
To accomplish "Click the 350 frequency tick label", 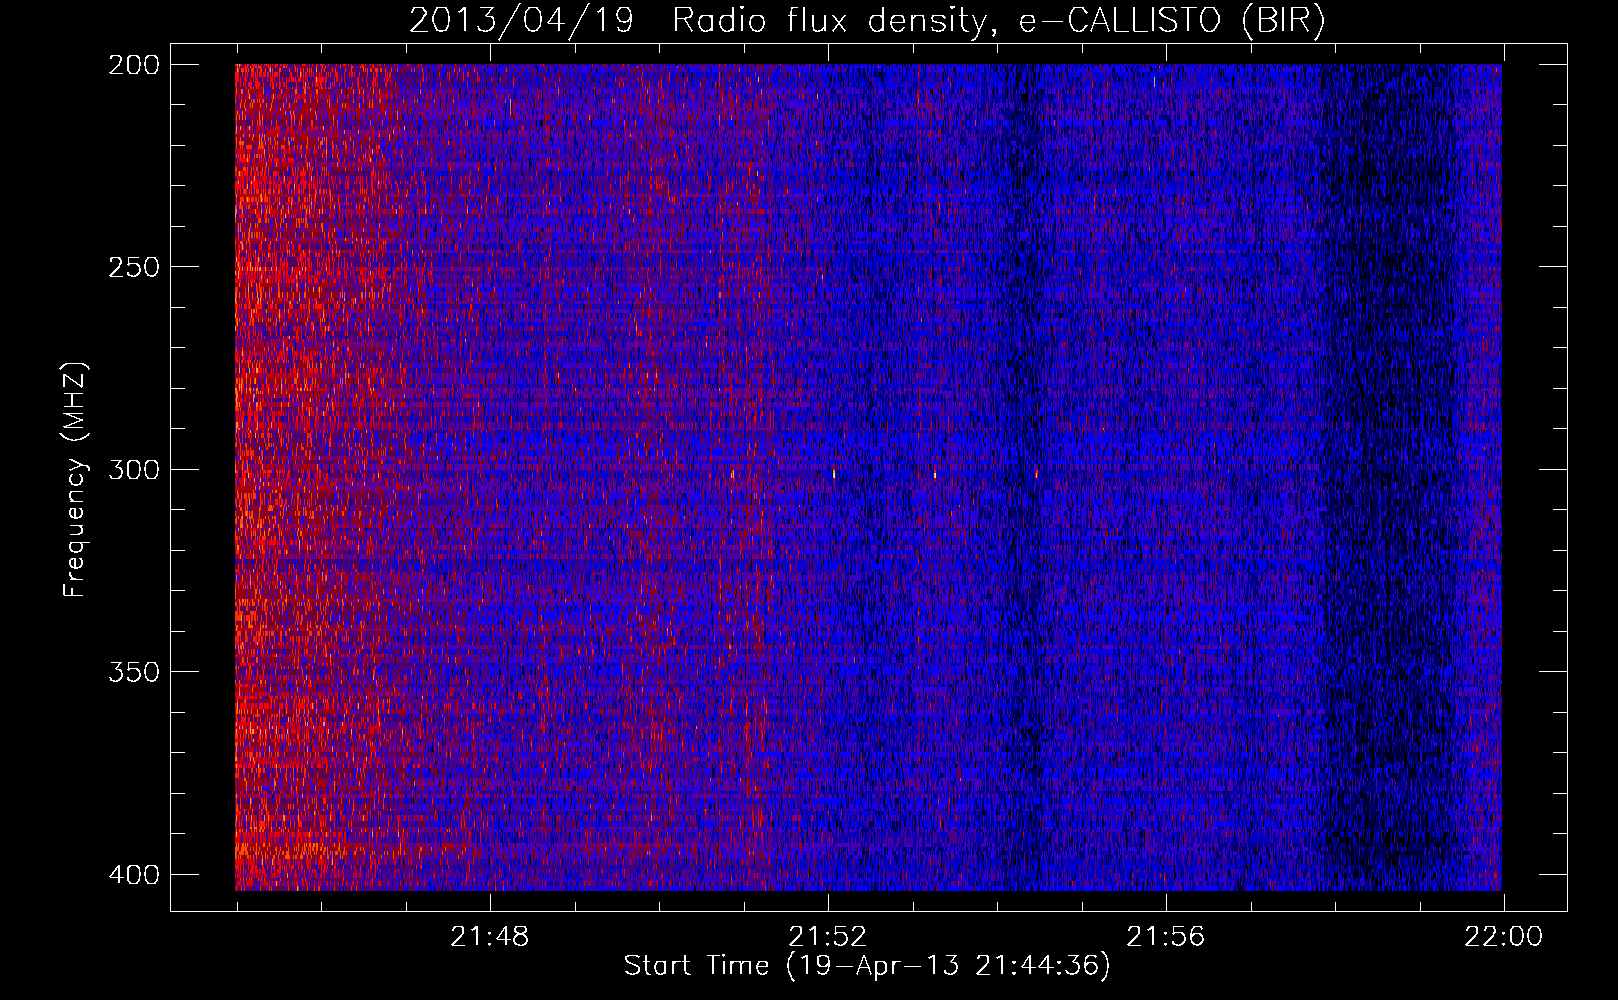I will click(x=133, y=672).
